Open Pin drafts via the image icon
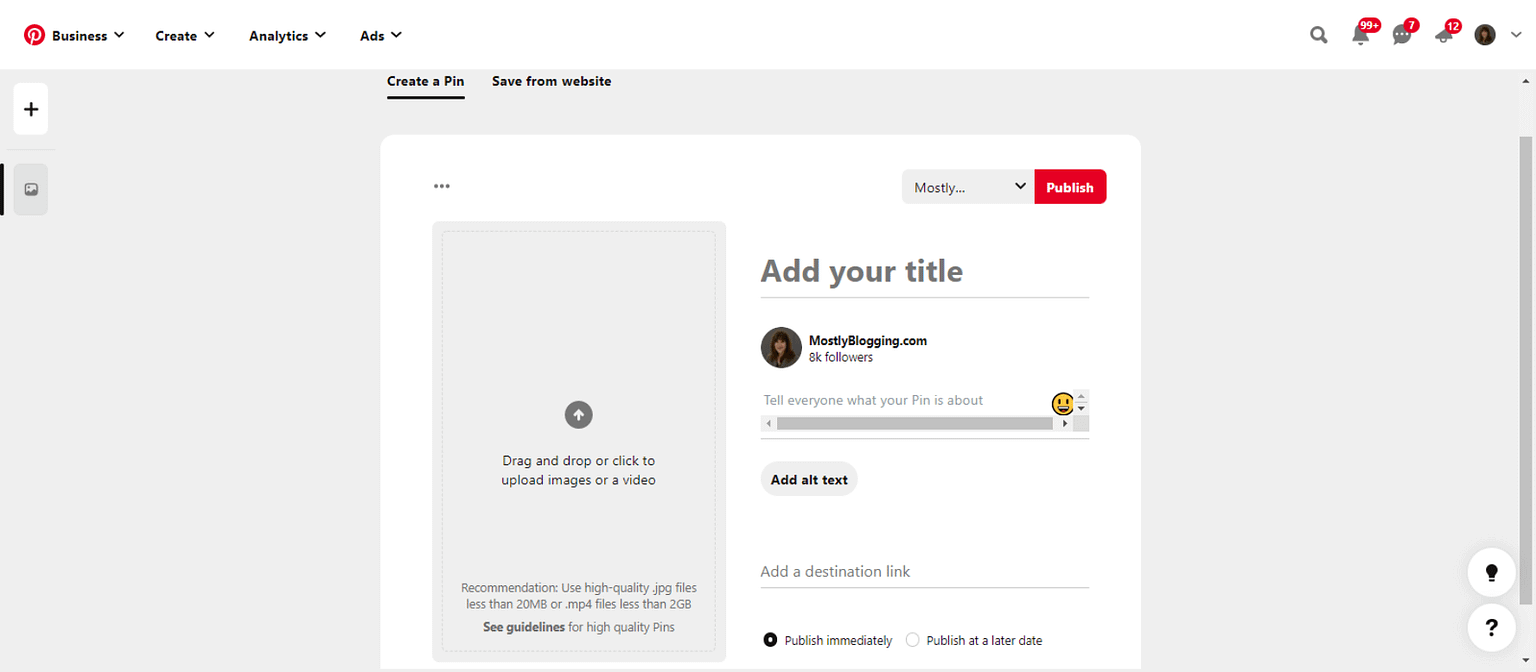This screenshot has width=1536, height=672. 30,189
